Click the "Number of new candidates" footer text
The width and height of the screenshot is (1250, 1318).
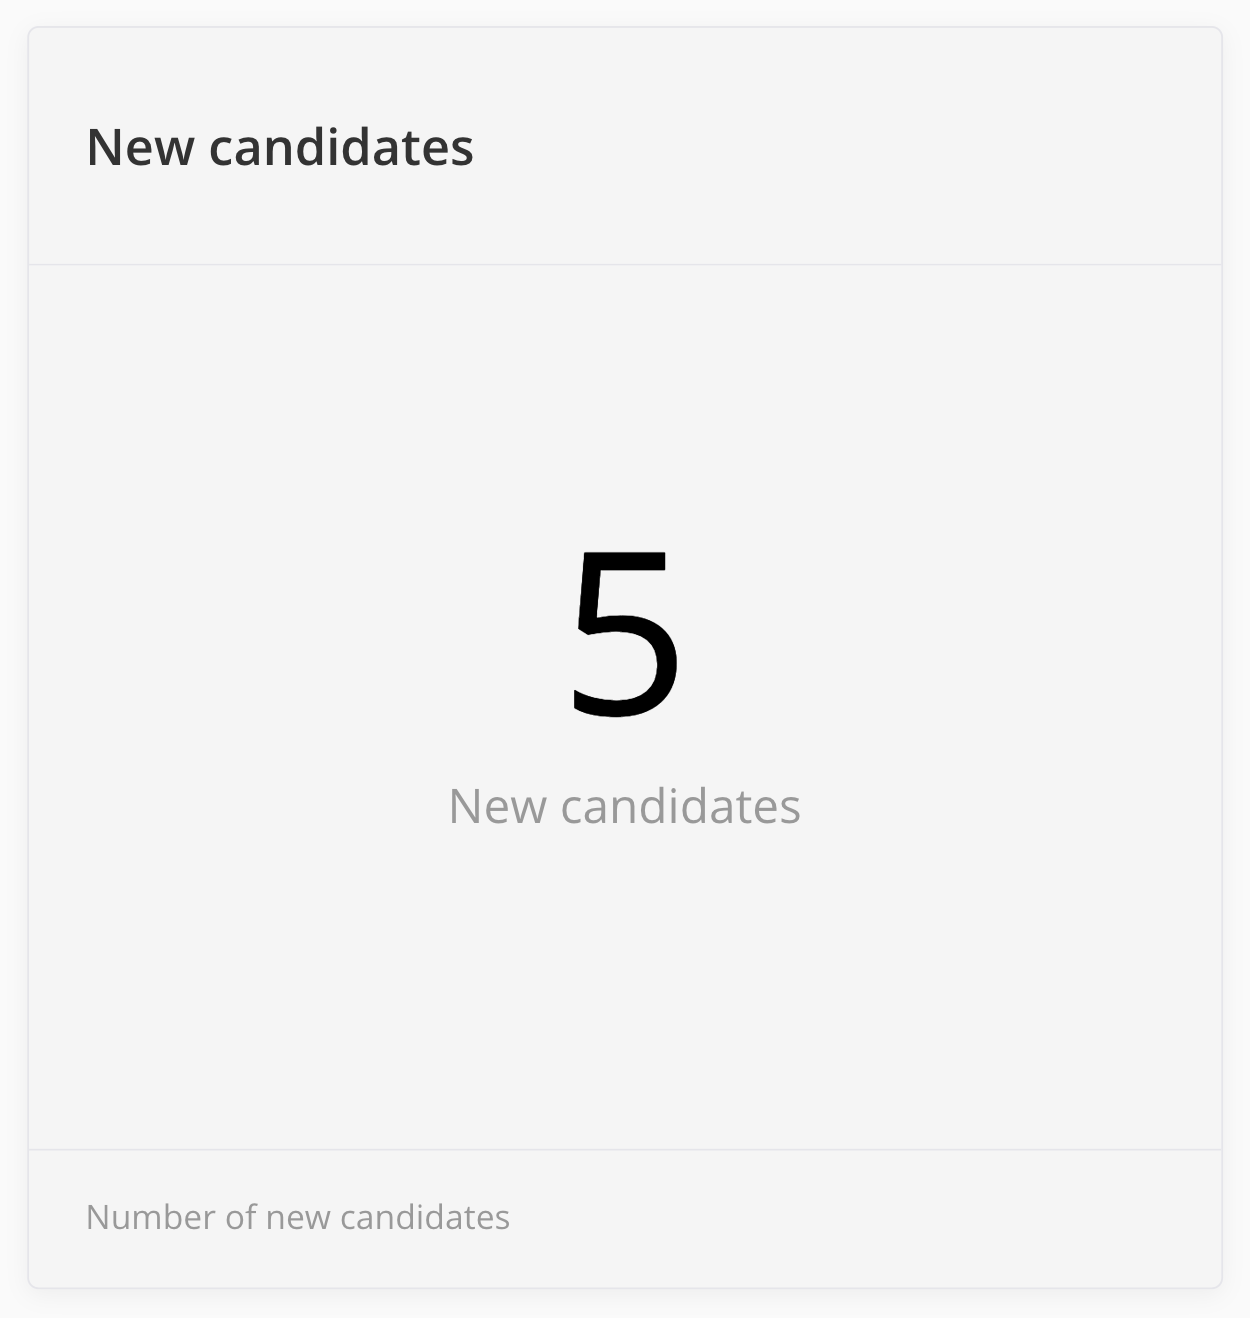tap(298, 1217)
